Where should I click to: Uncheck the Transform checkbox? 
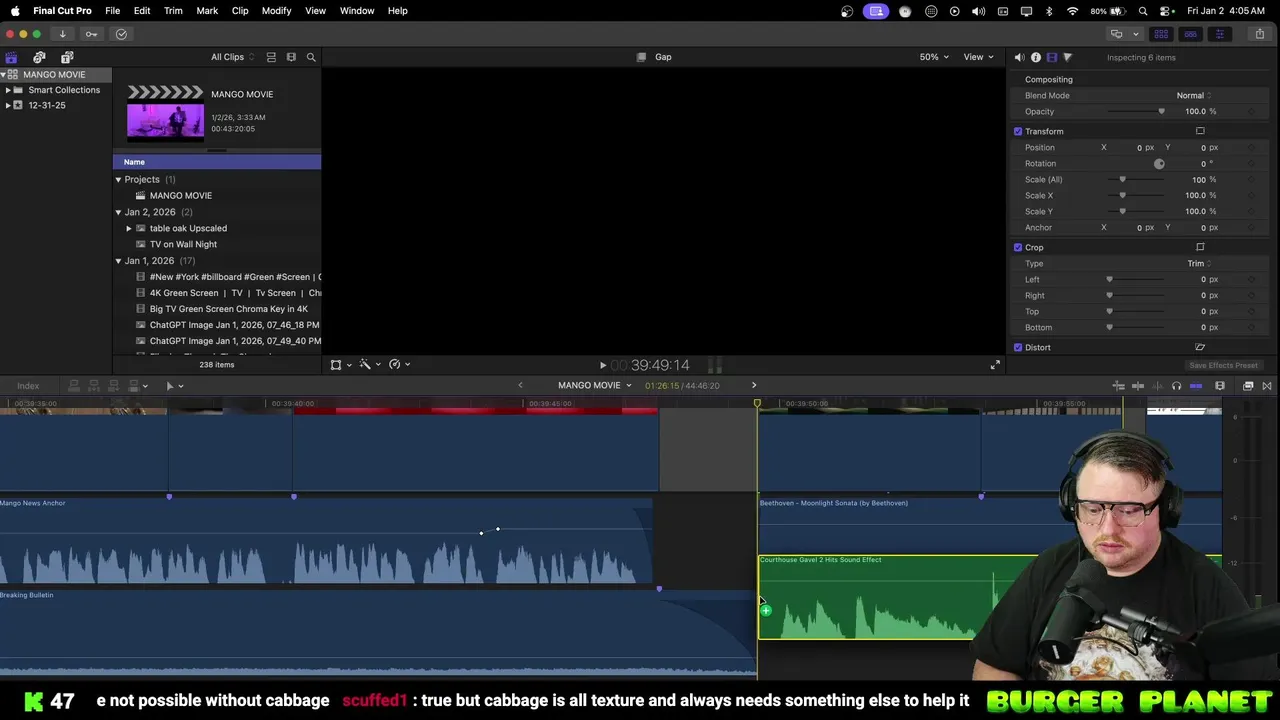coord(1018,131)
